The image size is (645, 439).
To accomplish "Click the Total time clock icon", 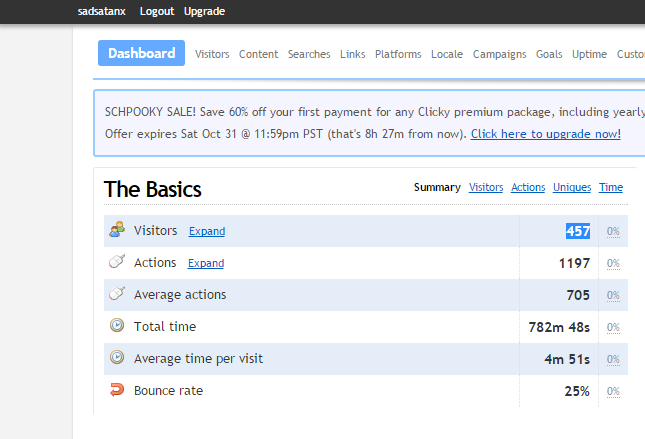I will click(x=117, y=326).
